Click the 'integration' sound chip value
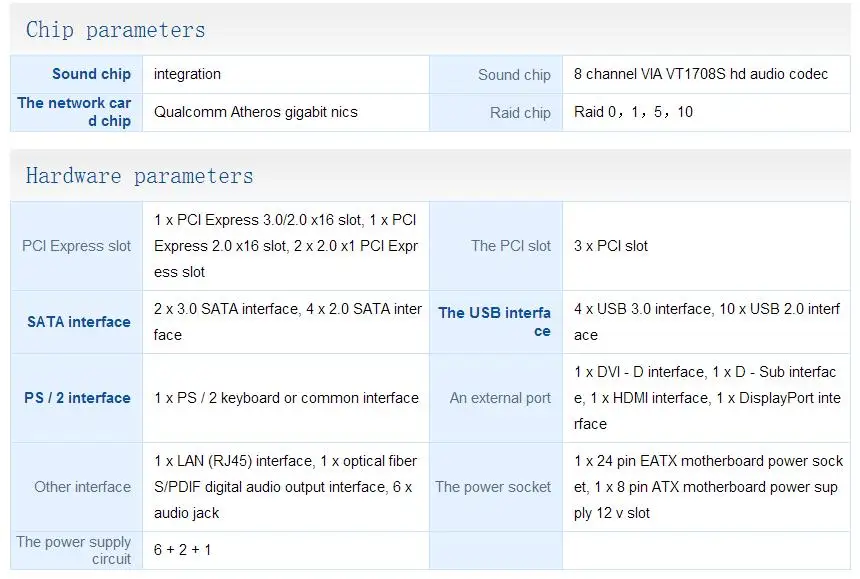 pyautogui.click(x=187, y=74)
